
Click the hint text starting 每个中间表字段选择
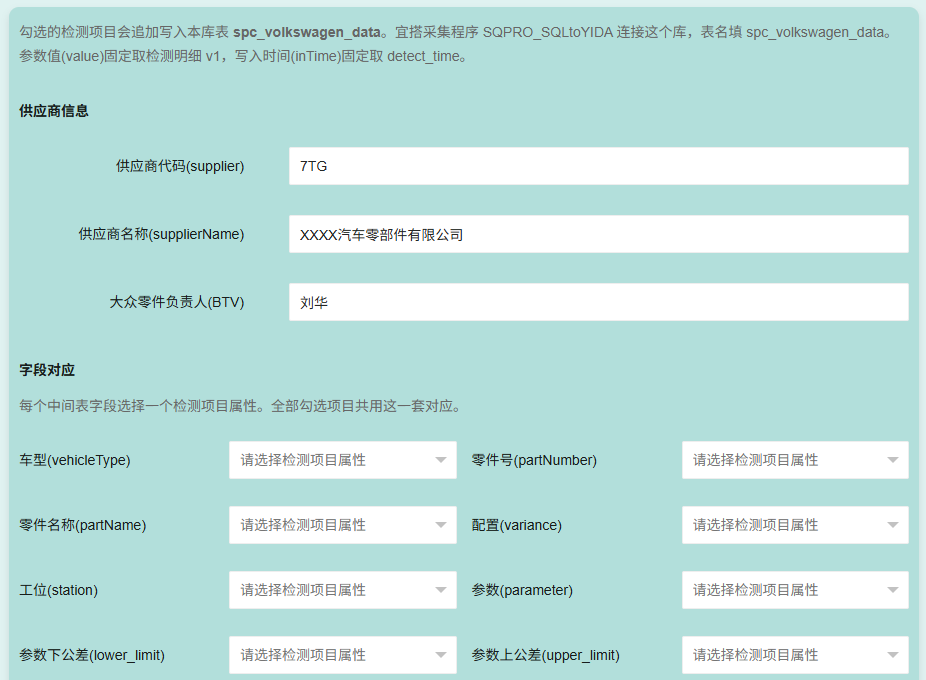240,406
